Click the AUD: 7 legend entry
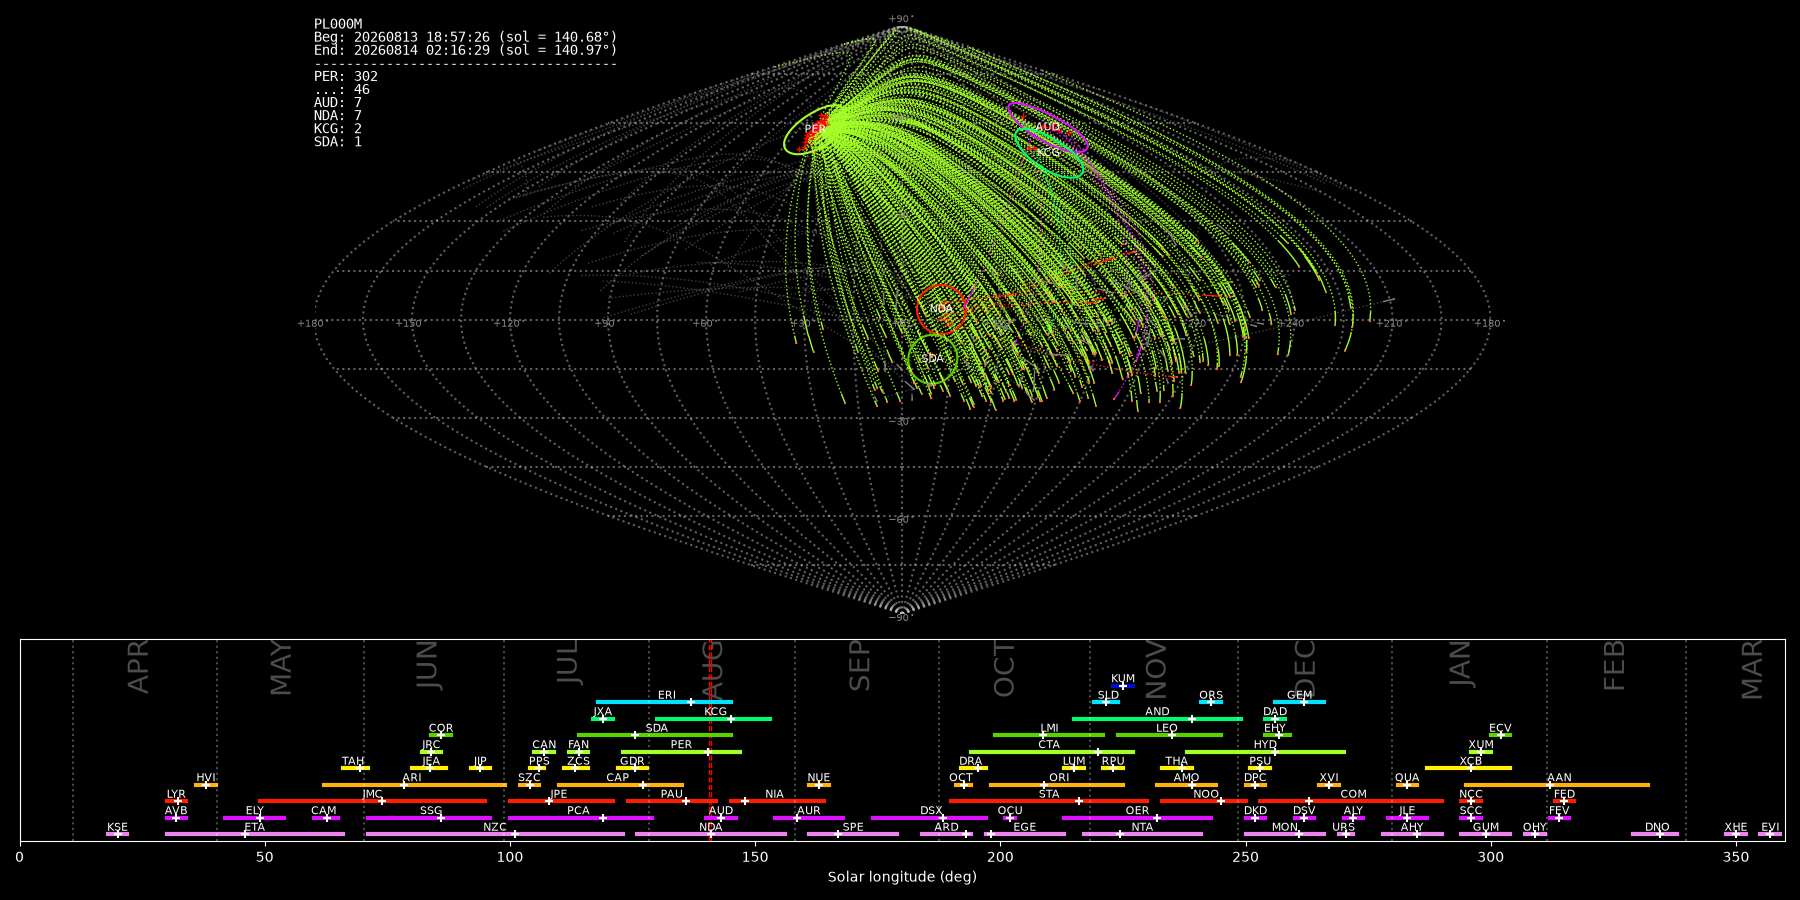Viewport: 1800px width, 900px height. [x=338, y=102]
